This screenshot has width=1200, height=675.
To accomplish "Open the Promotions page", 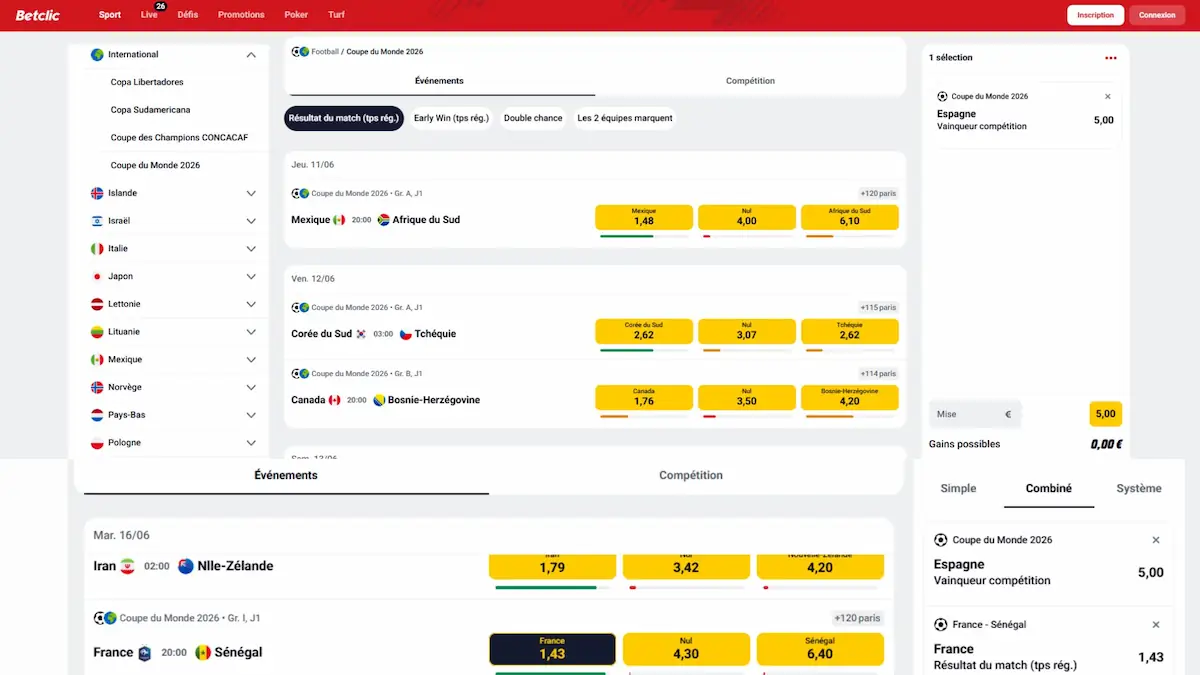I will pyautogui.click(x=241, y=15).
